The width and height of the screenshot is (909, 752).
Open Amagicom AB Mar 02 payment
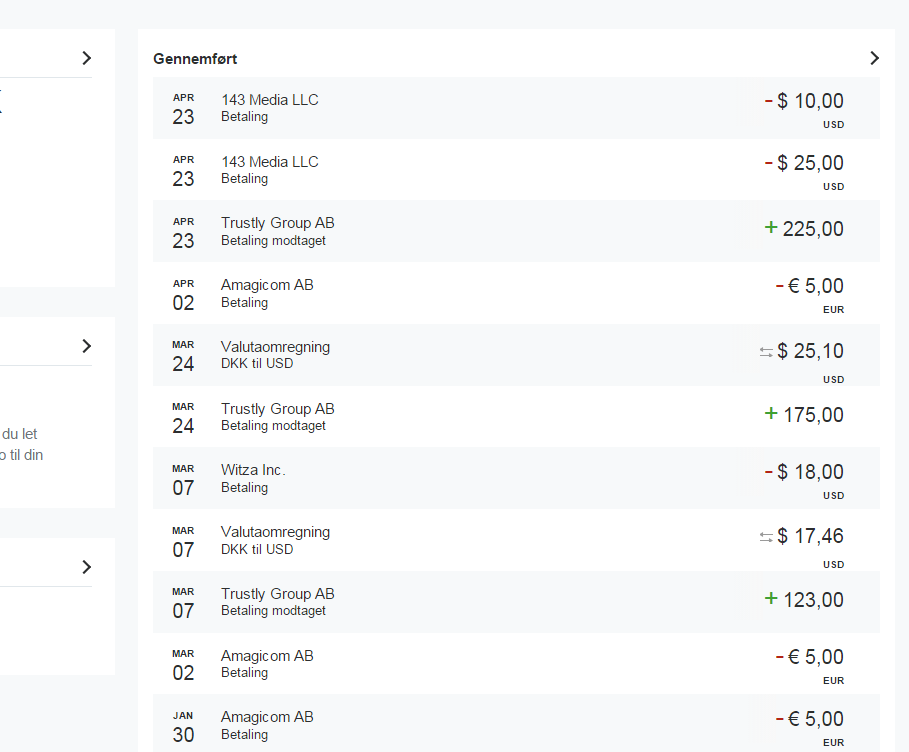pos(517,664)
